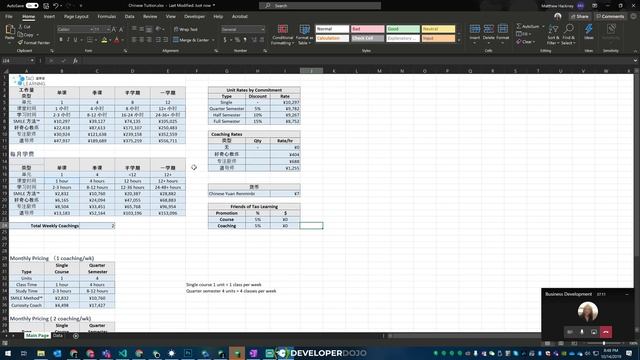
Task: Click the Undo arrow icon
Action: 56,6
